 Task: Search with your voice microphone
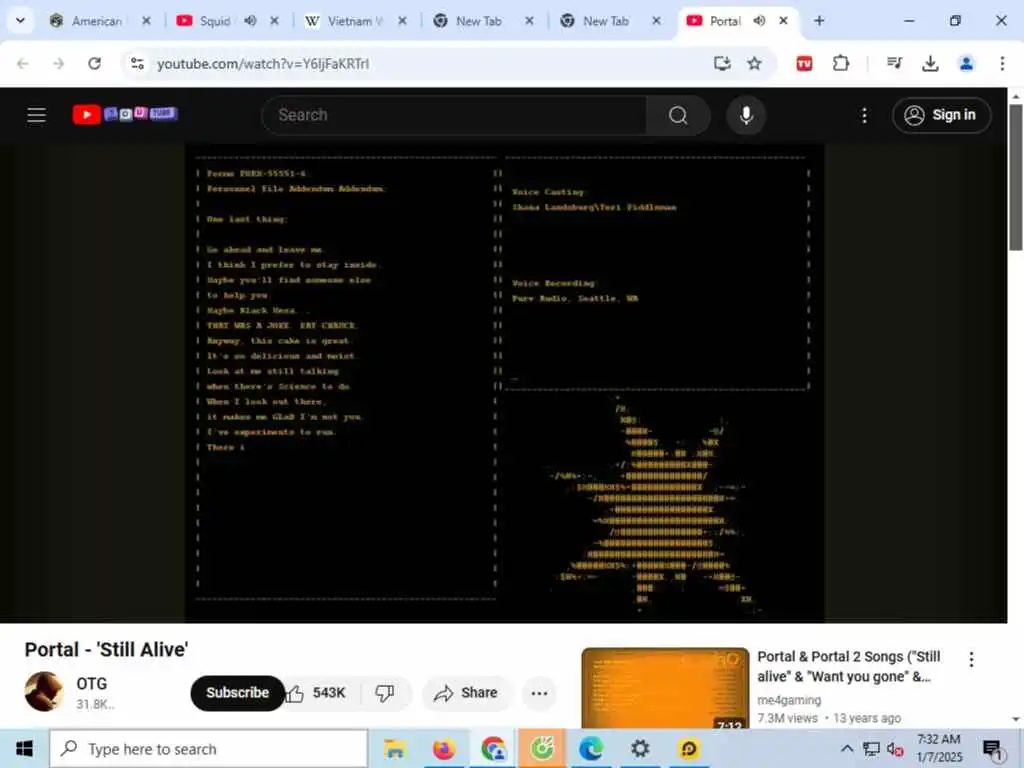746,115
